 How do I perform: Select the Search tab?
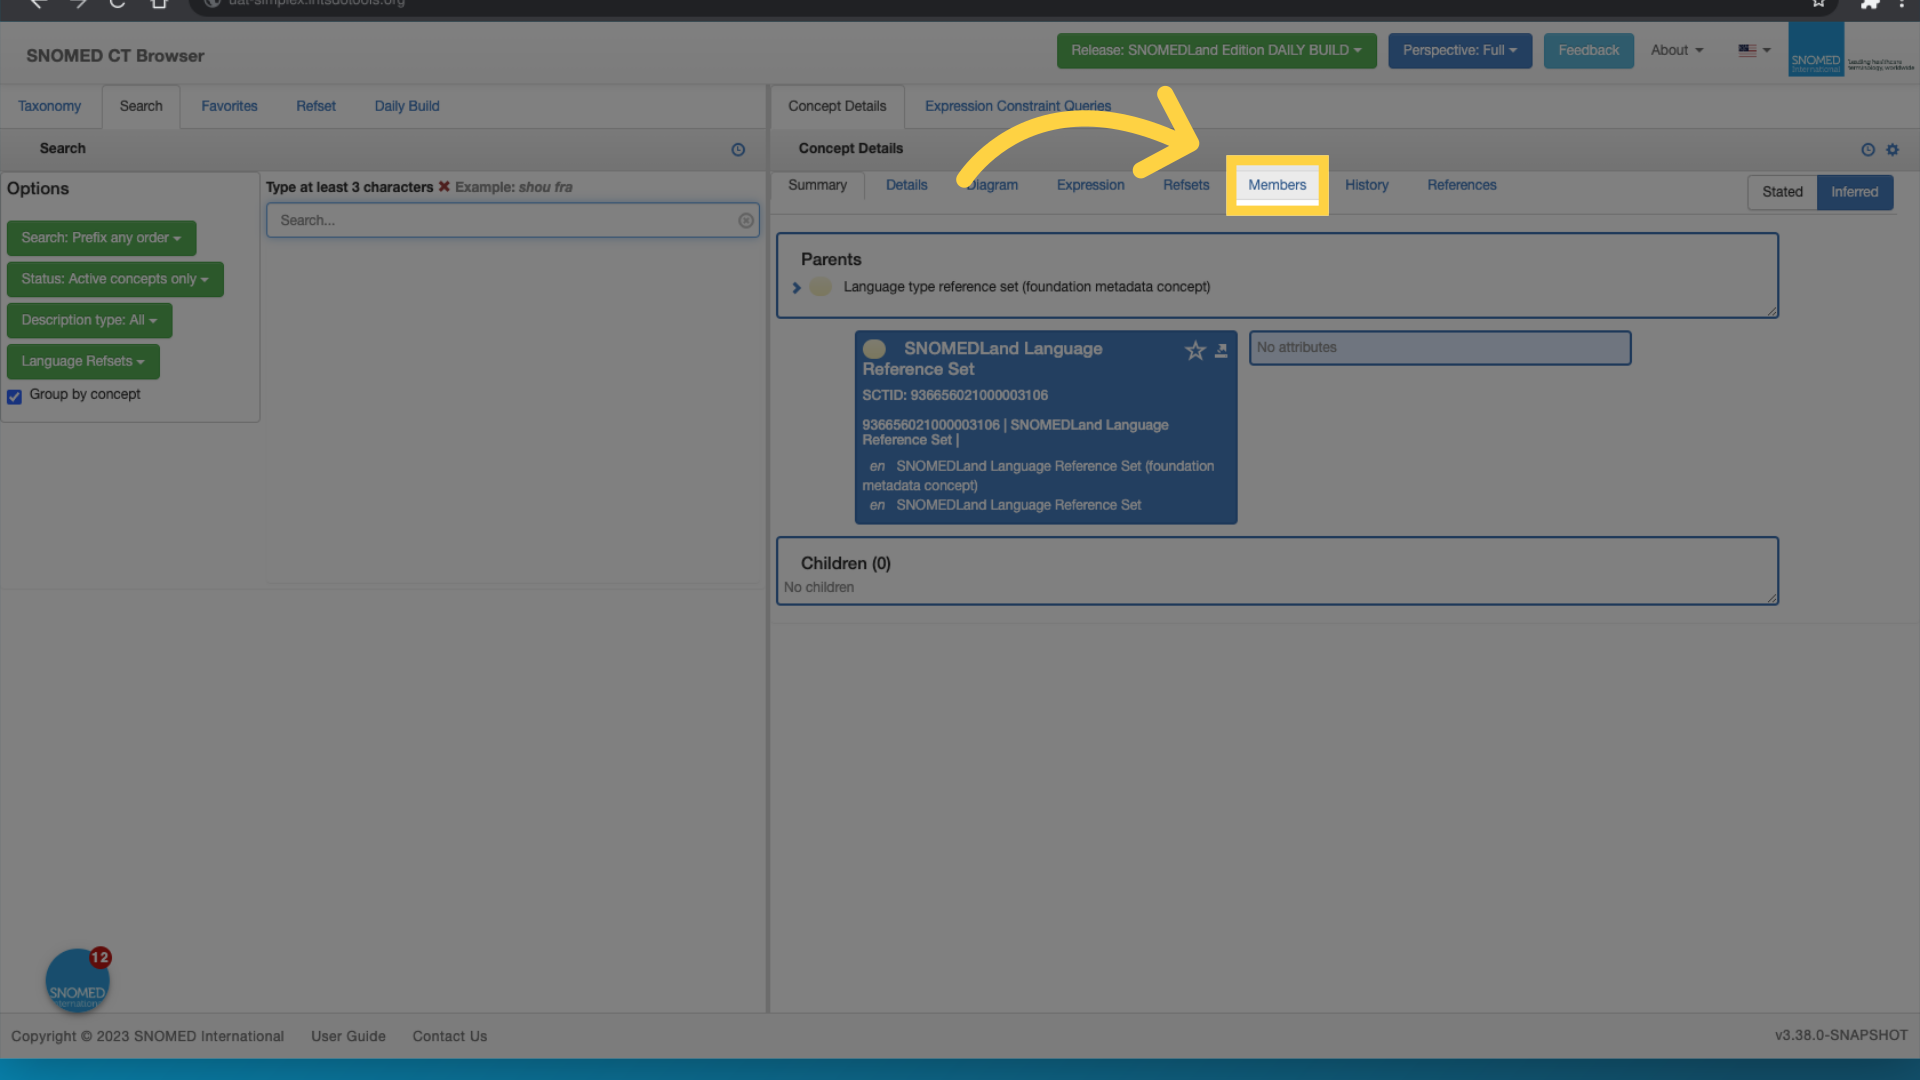click(141, 106)
